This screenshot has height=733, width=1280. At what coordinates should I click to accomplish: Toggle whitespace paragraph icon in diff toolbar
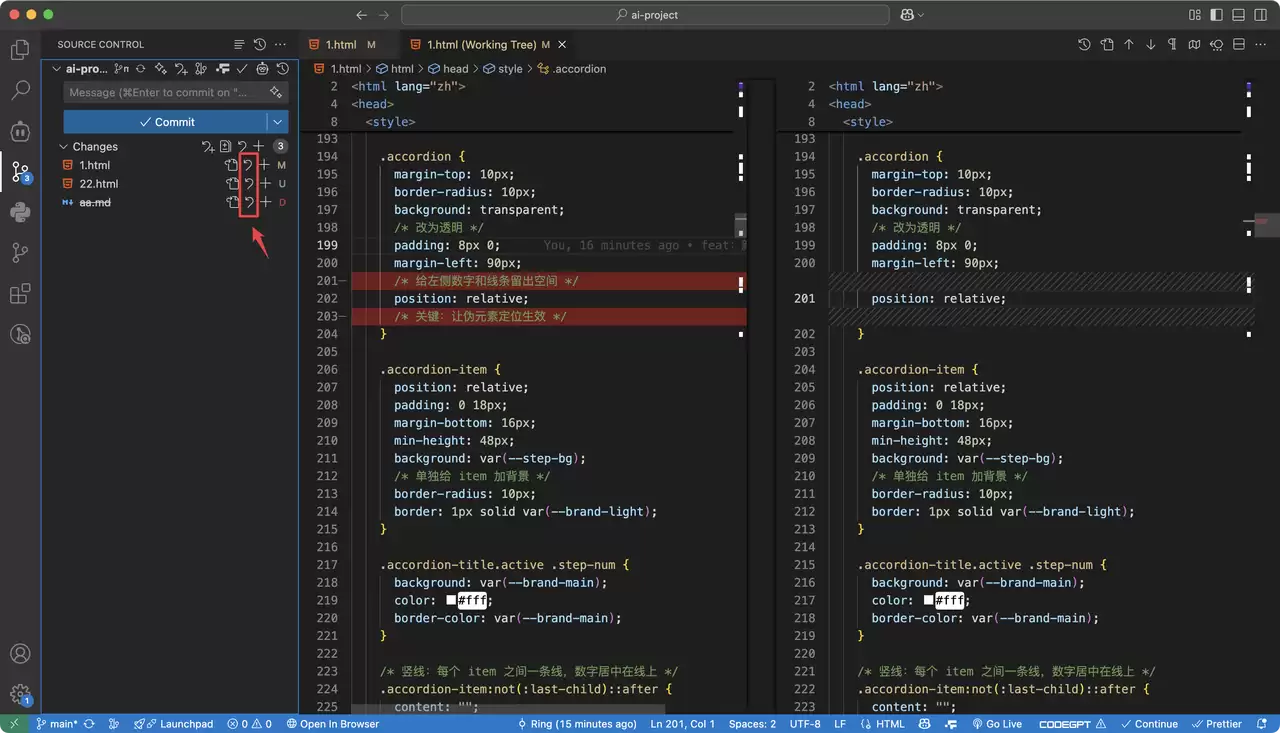(x=1173, y=44)
